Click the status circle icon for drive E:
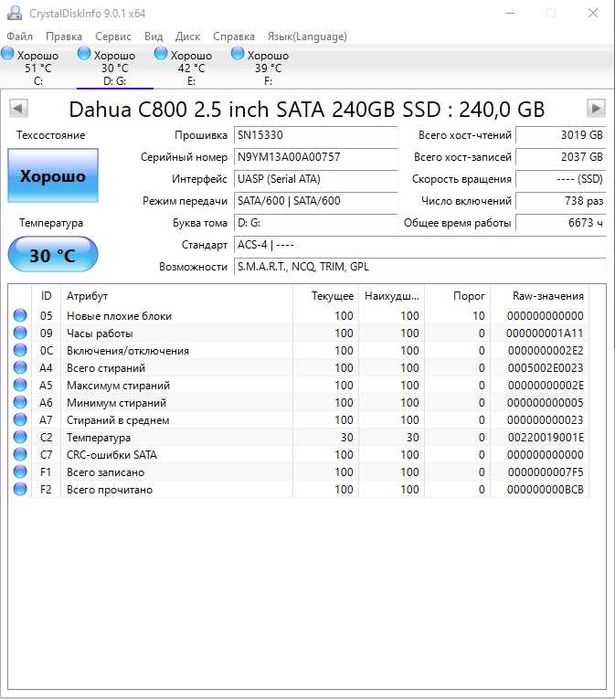Screen dimensions: 615x699 click(x=161, y=54)
